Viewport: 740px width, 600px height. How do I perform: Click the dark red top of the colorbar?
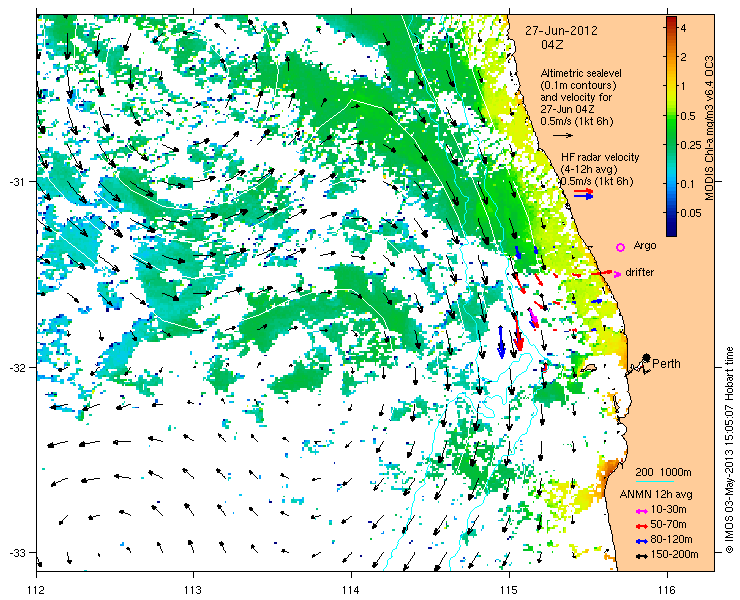672,20
